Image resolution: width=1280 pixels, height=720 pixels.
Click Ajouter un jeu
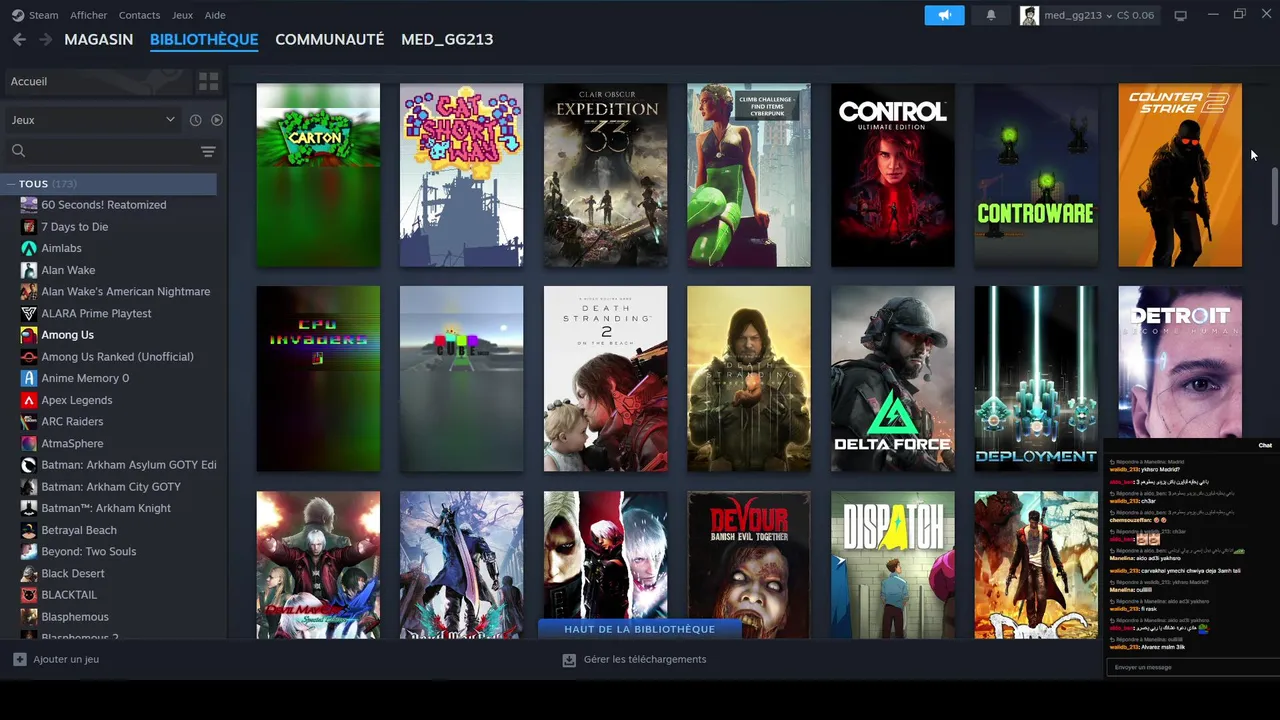pyautogui.click(x=56, y=659)
